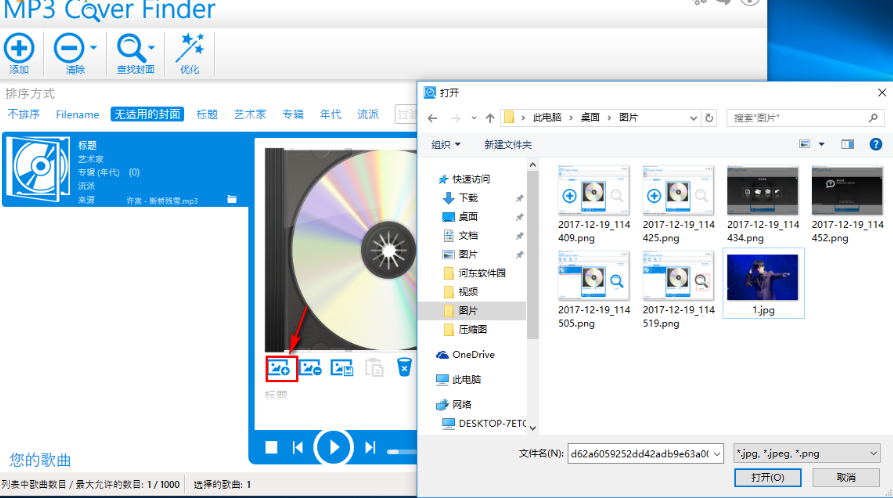893x498 pixels.
Task: Click the 取消 cancel button
Action: tap(846, 477)
